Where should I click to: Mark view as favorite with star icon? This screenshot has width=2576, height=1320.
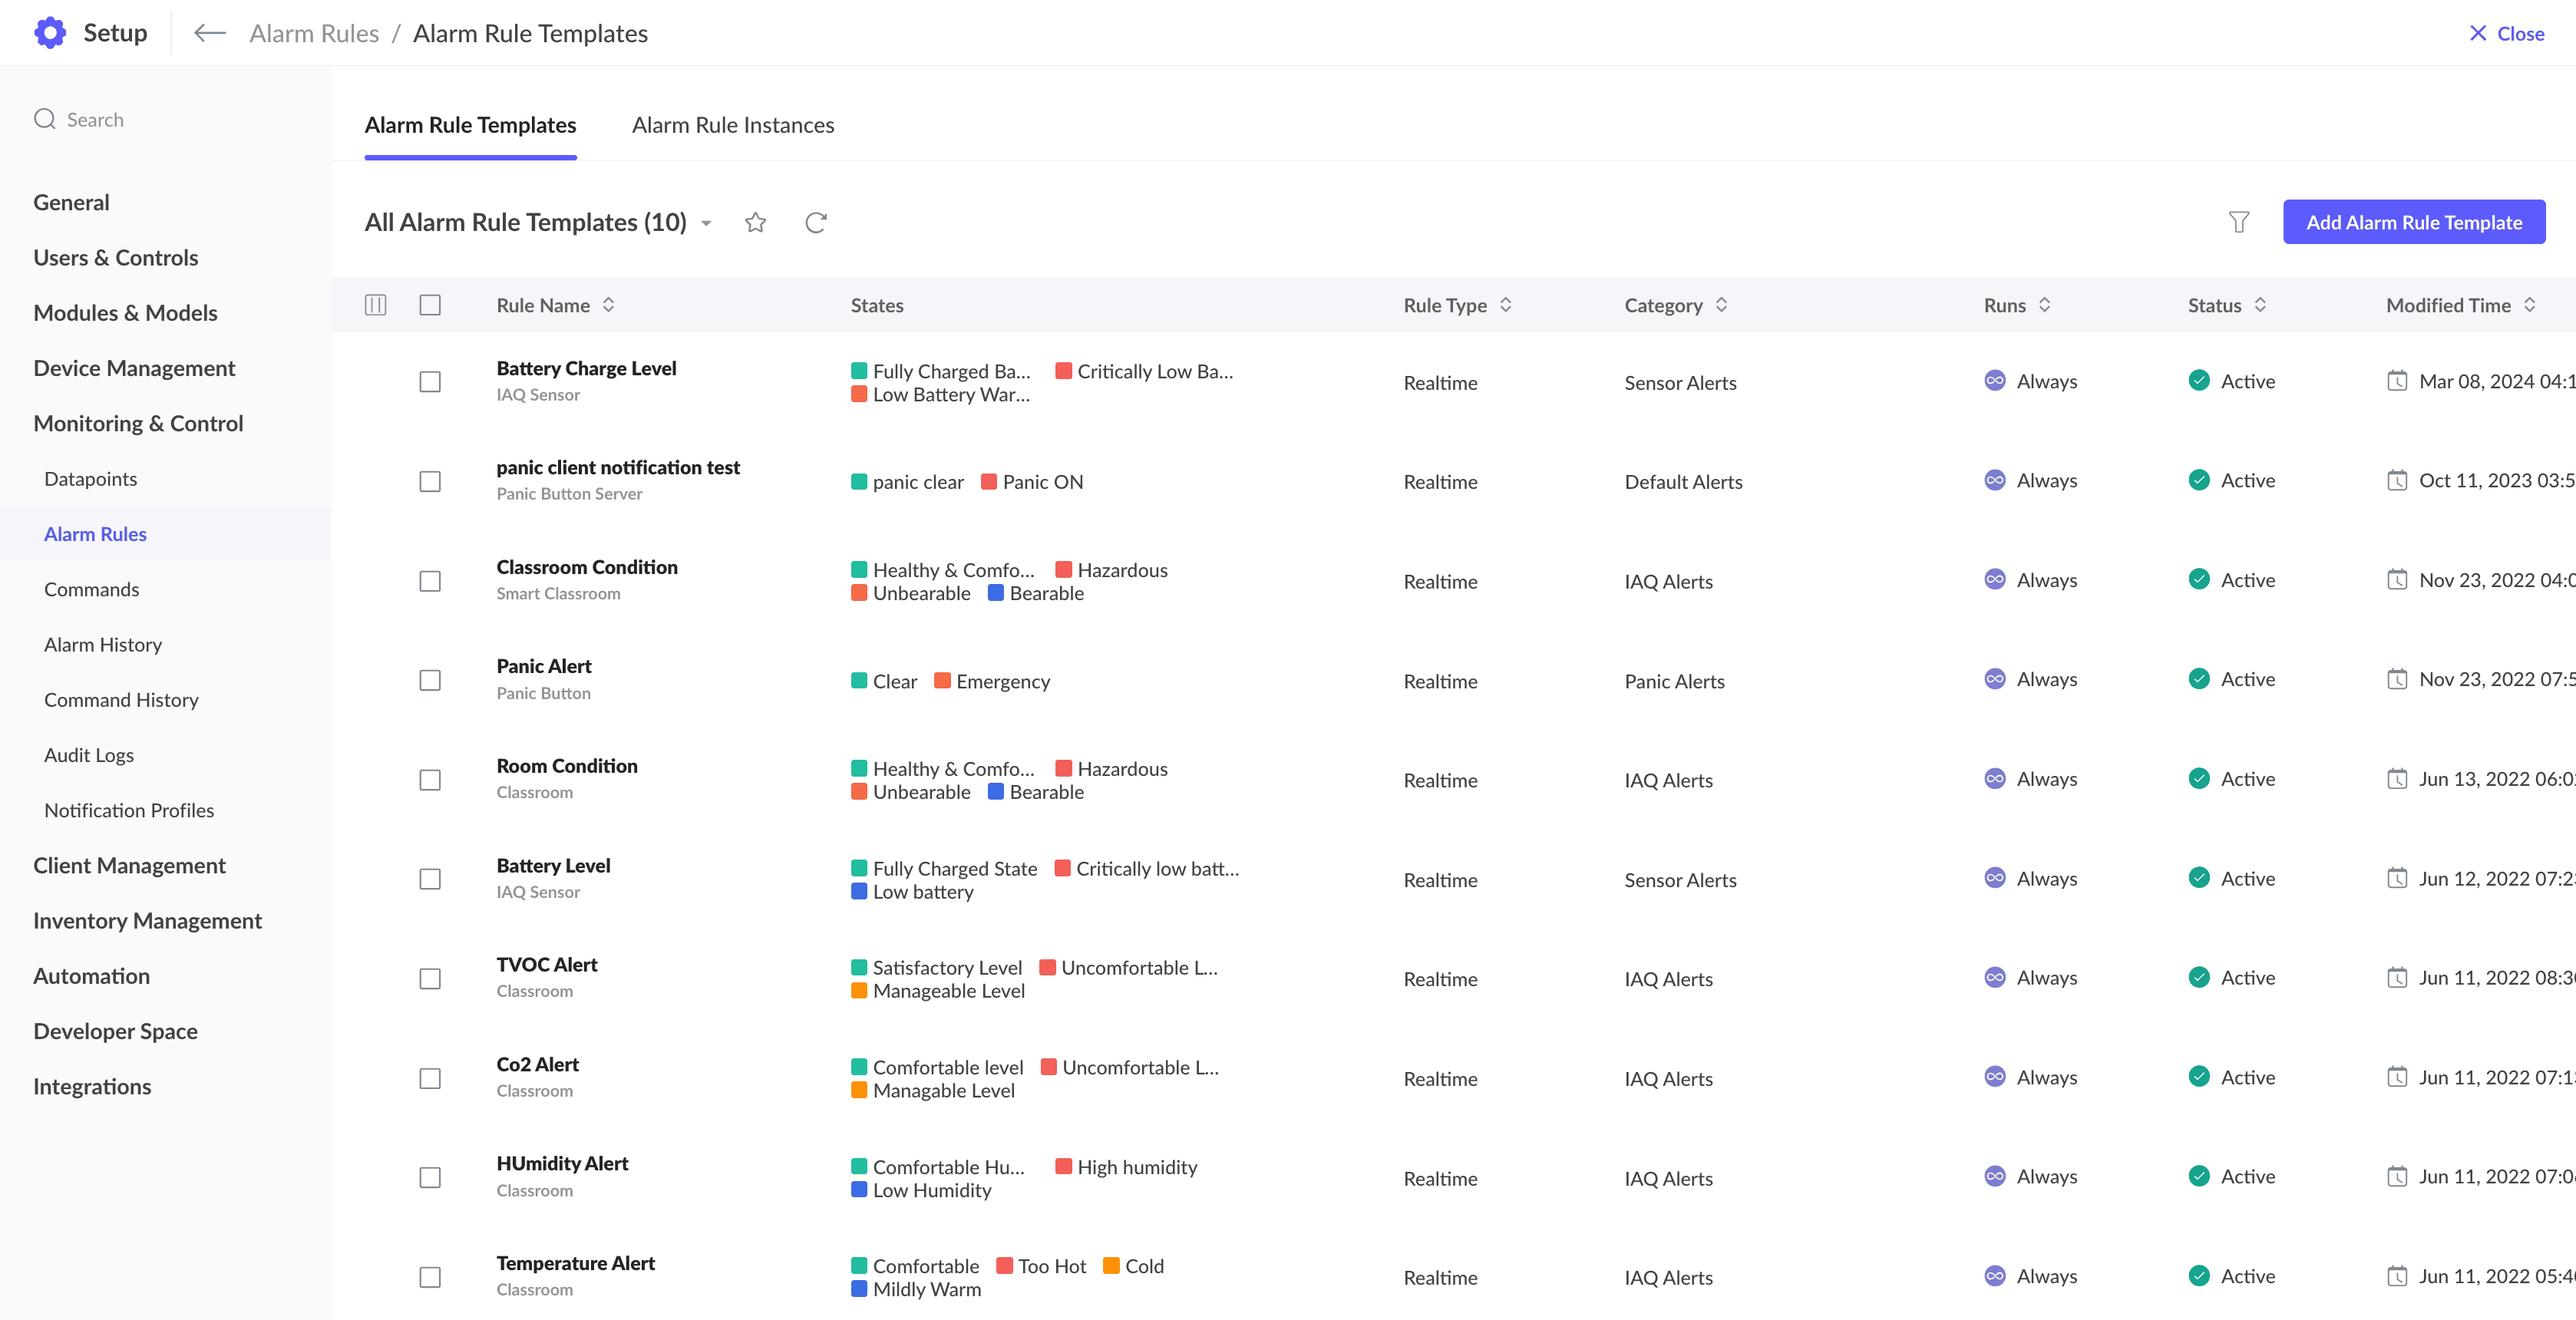click(x=755, y=222)
